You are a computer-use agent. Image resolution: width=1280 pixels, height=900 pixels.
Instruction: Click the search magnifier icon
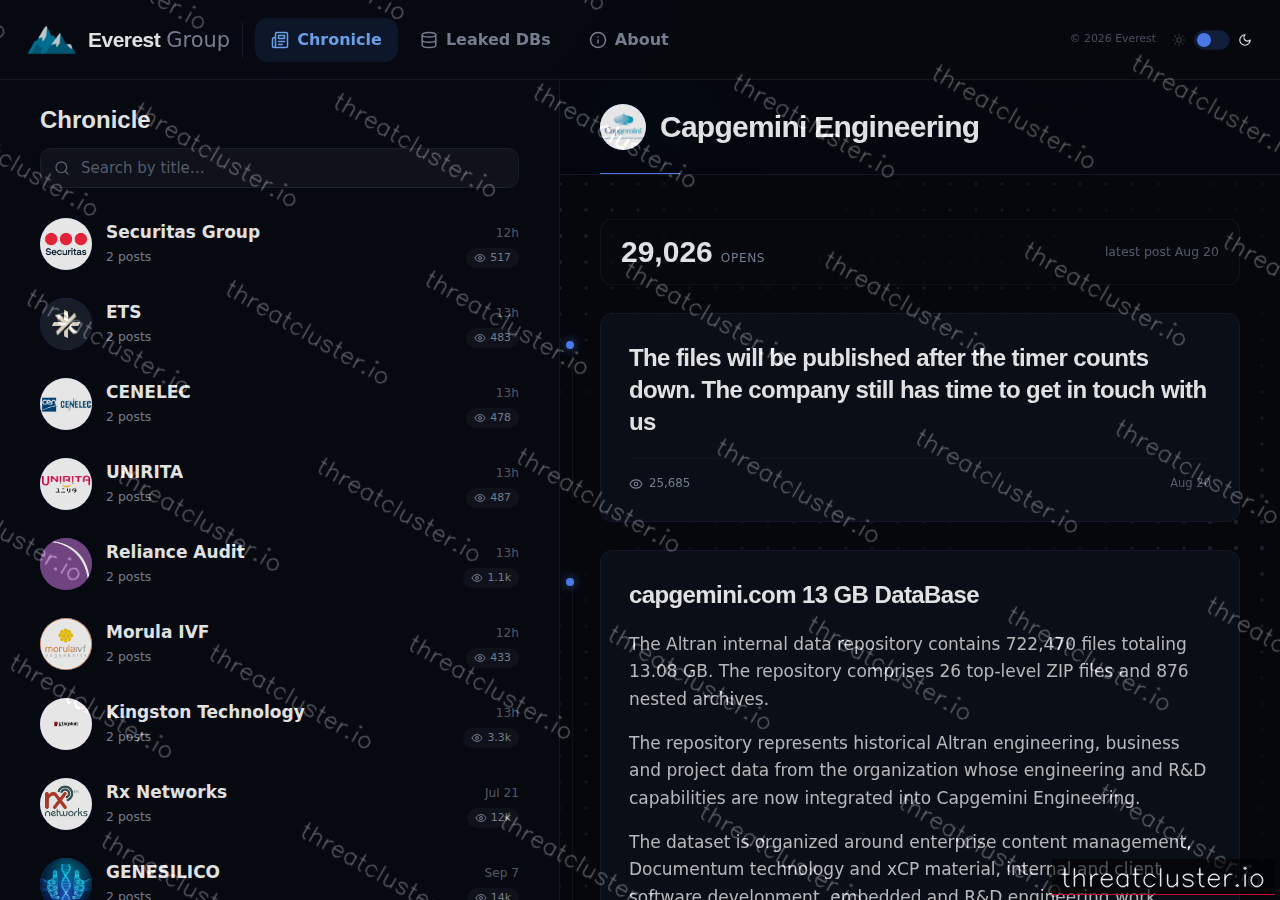(62, 168)
